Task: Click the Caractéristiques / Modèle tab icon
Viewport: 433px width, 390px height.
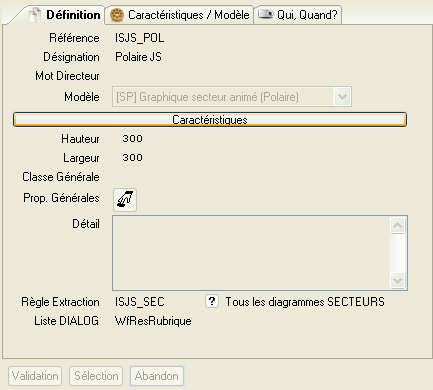Action: point(117,15)
